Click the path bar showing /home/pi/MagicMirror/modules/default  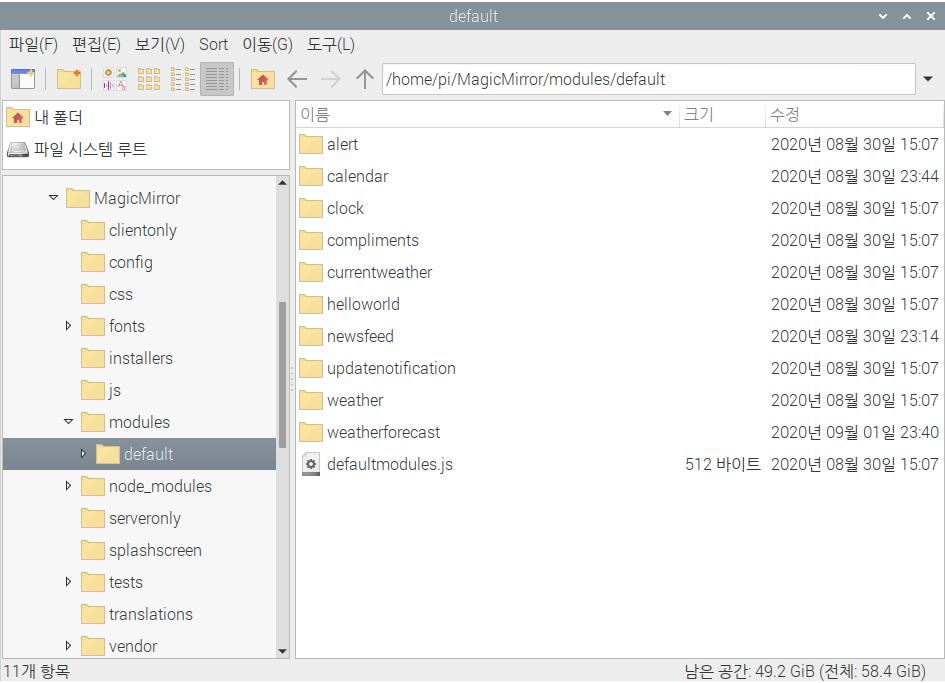click(x=648, y=79)
